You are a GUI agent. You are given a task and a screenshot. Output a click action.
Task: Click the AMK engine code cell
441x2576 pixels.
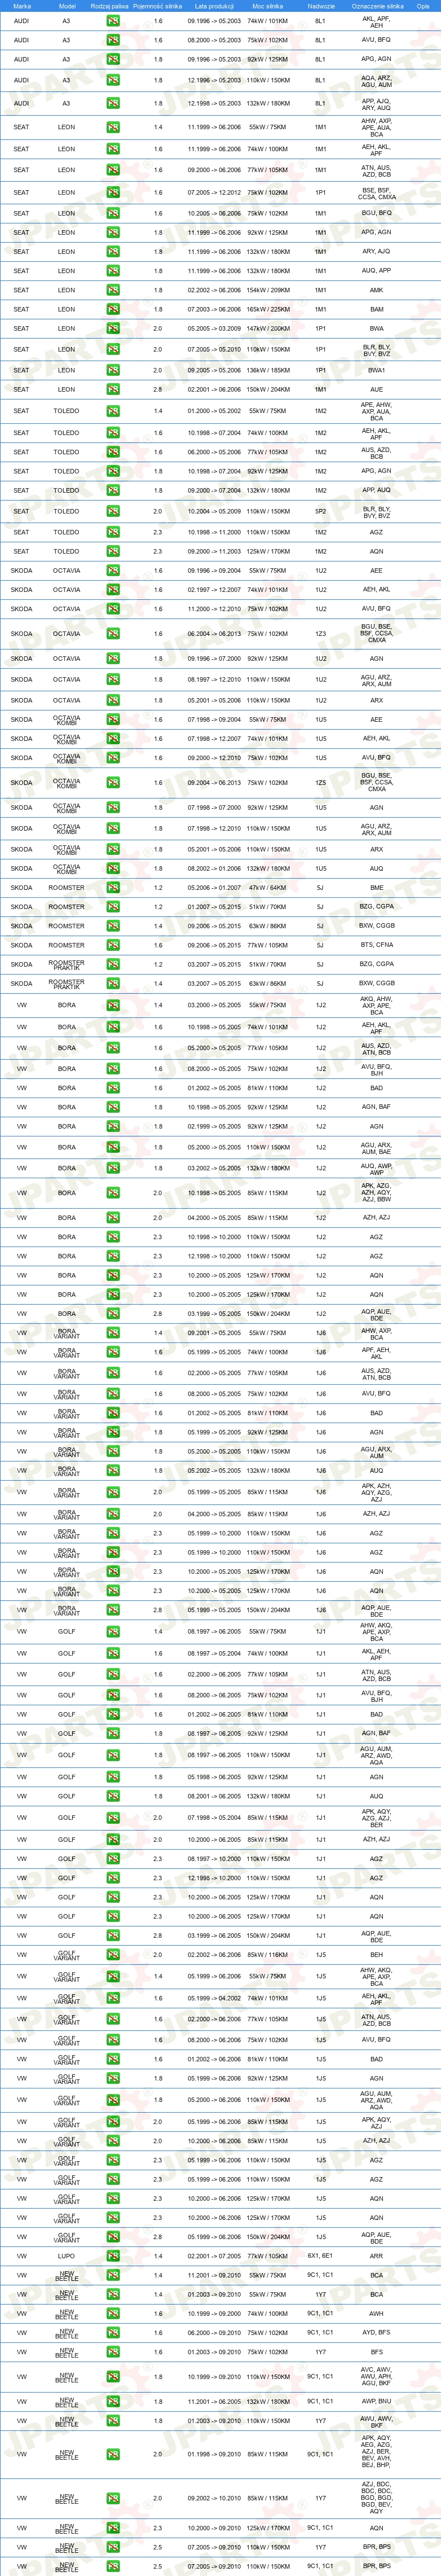[376, 290]
